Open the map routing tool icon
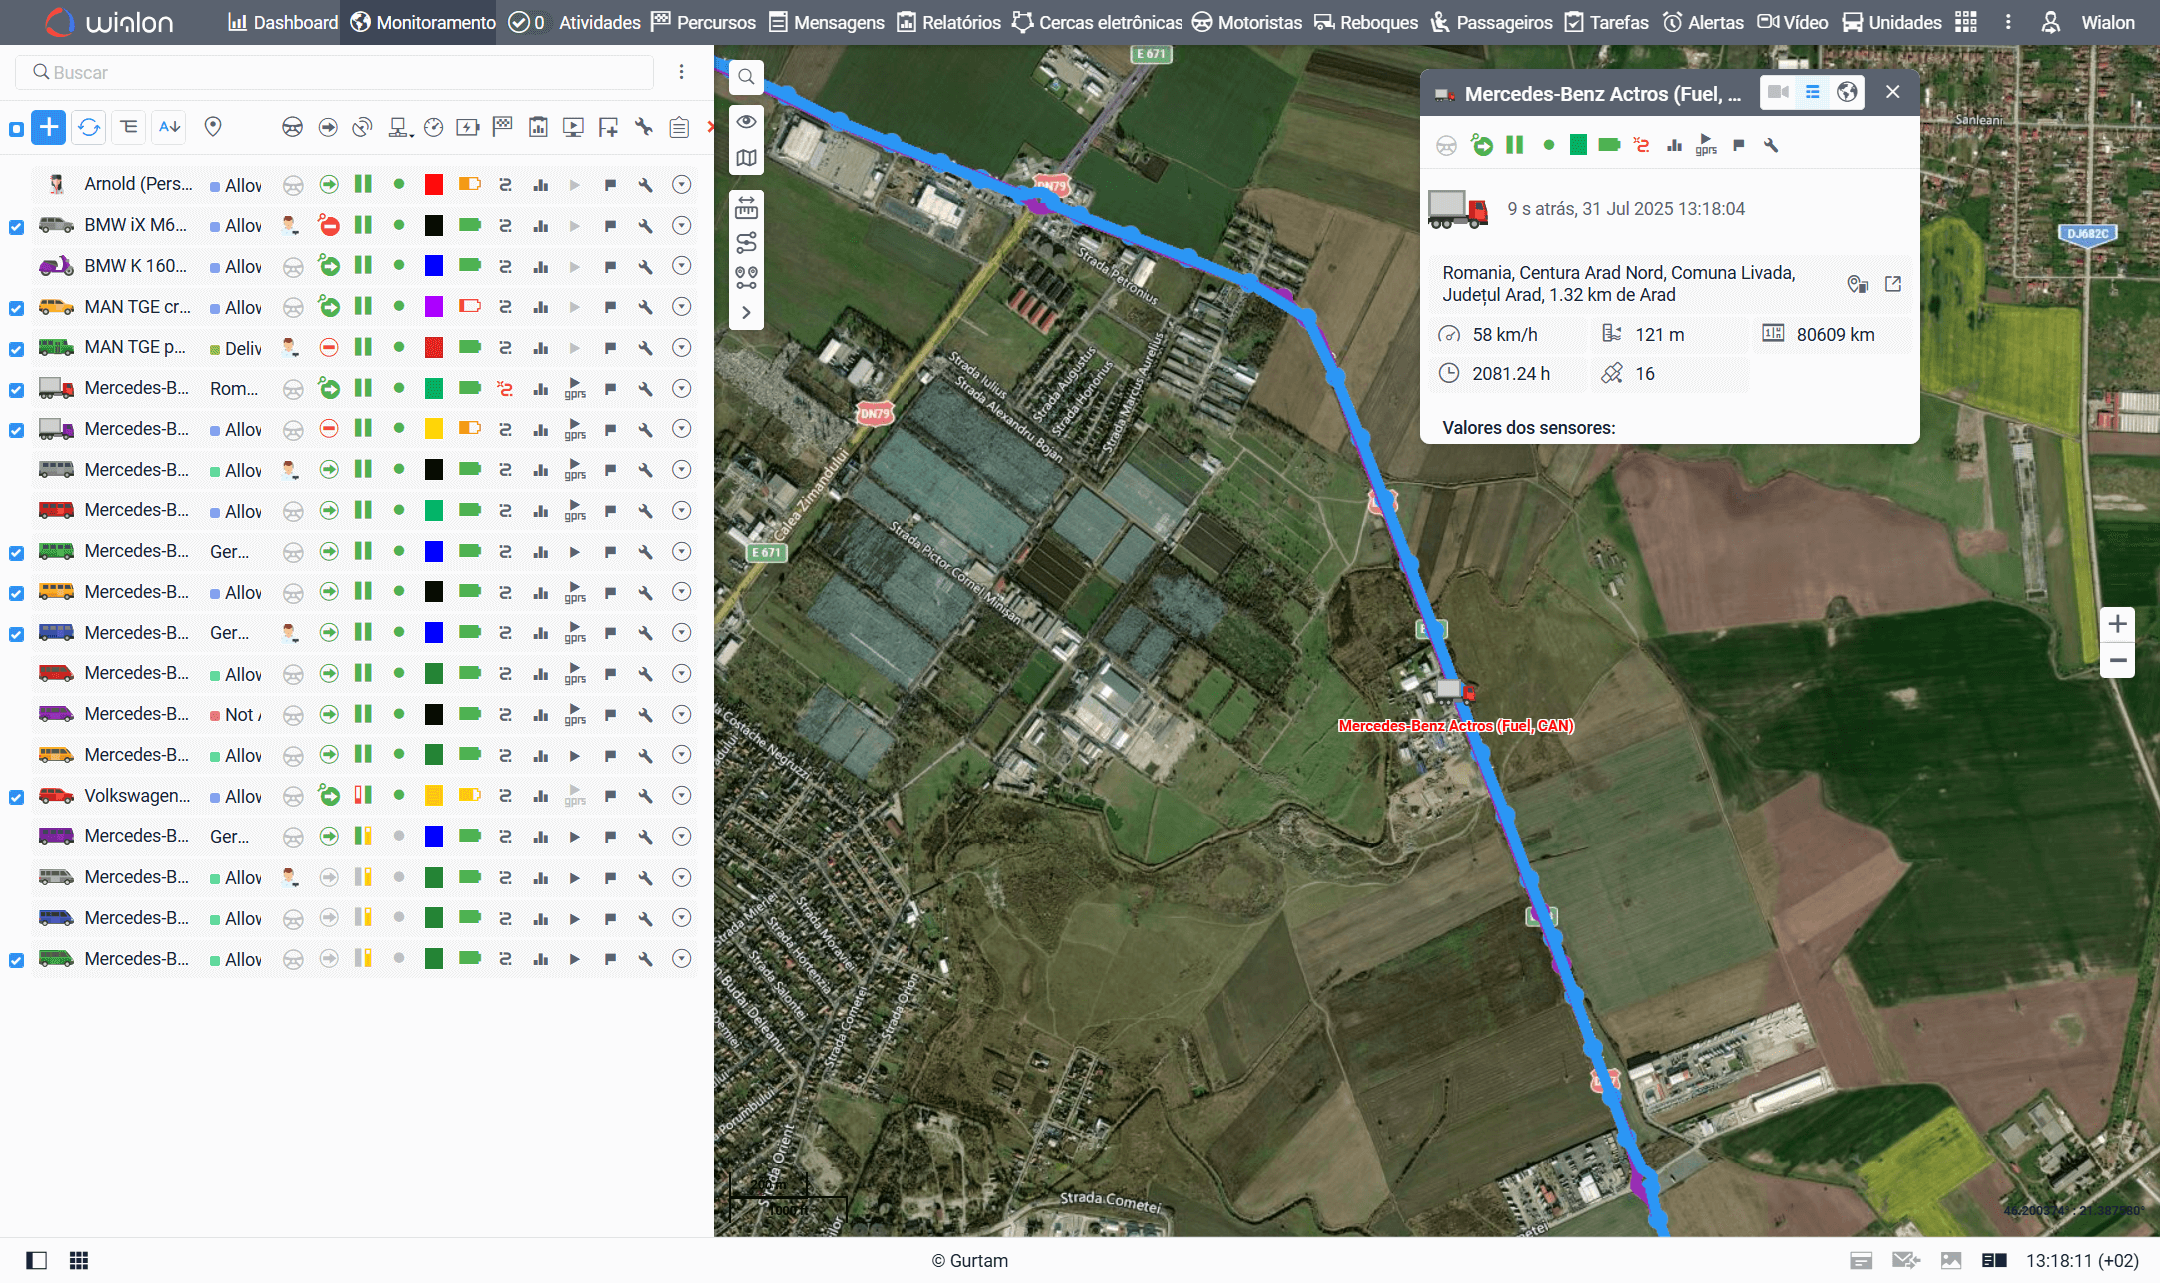Viewport: 2160px width, 1283px height. tap(746, 242)
